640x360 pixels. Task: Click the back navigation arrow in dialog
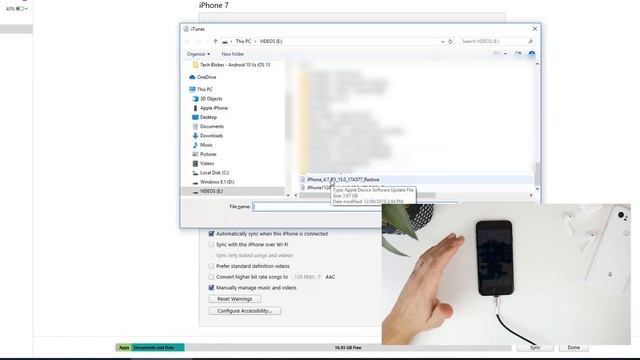click(x=187, y=41)
